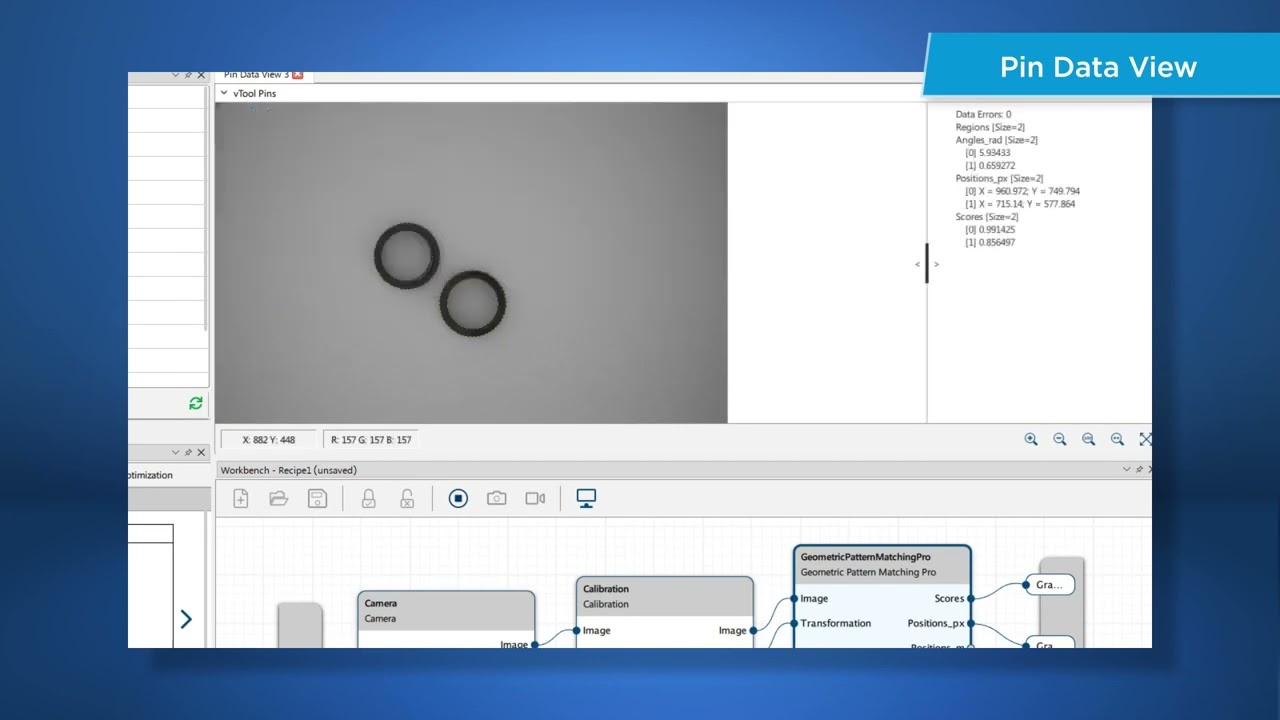Screen dimensions: 1280x720
Task: Click the Transformation input pin
Action: [x=794, y=623]
